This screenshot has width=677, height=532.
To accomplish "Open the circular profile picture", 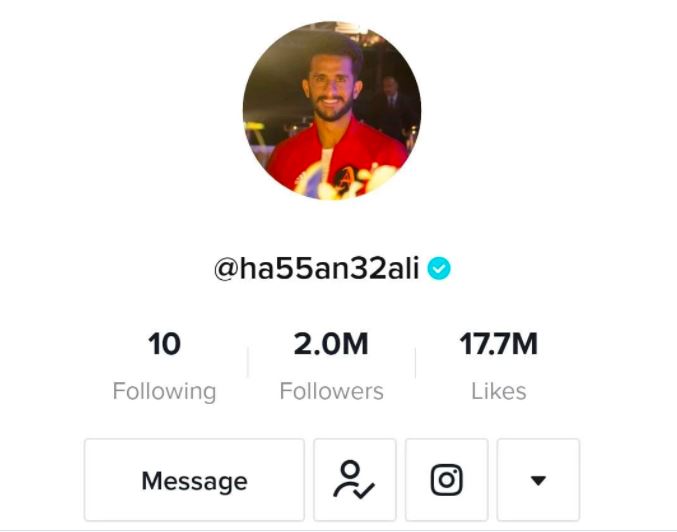I will pos(332,111).
